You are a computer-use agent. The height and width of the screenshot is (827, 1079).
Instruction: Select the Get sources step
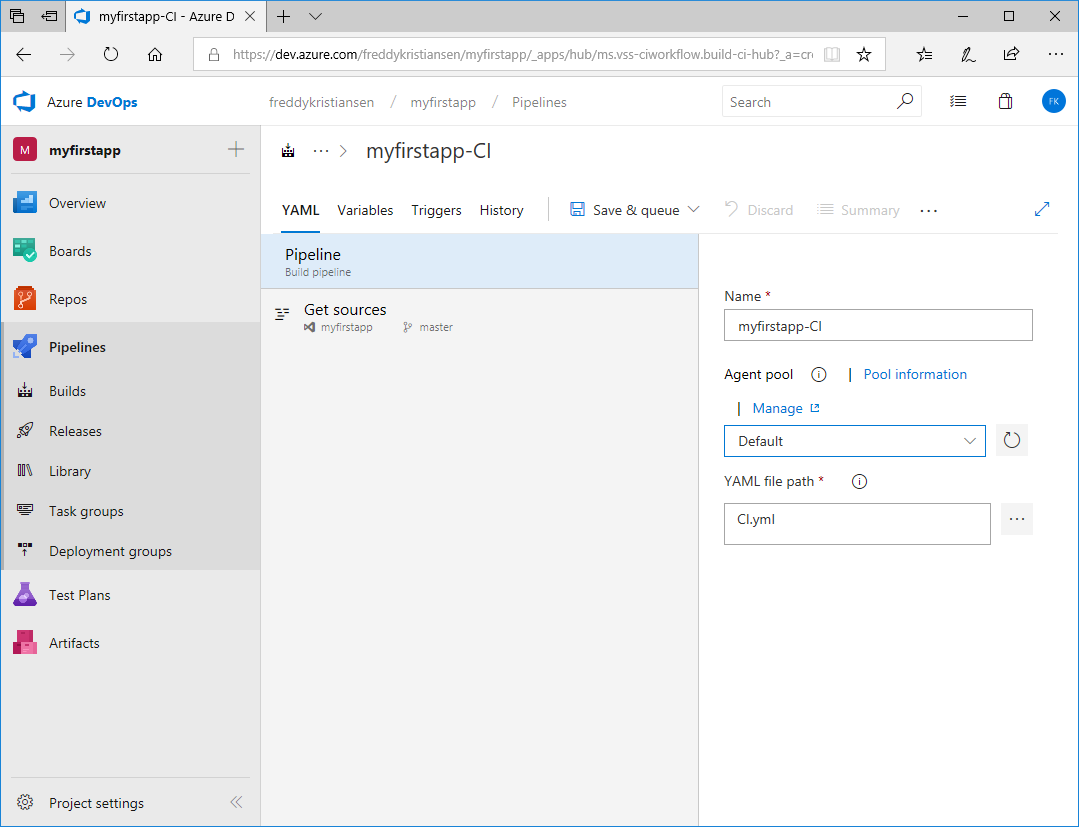pos(345,310)
